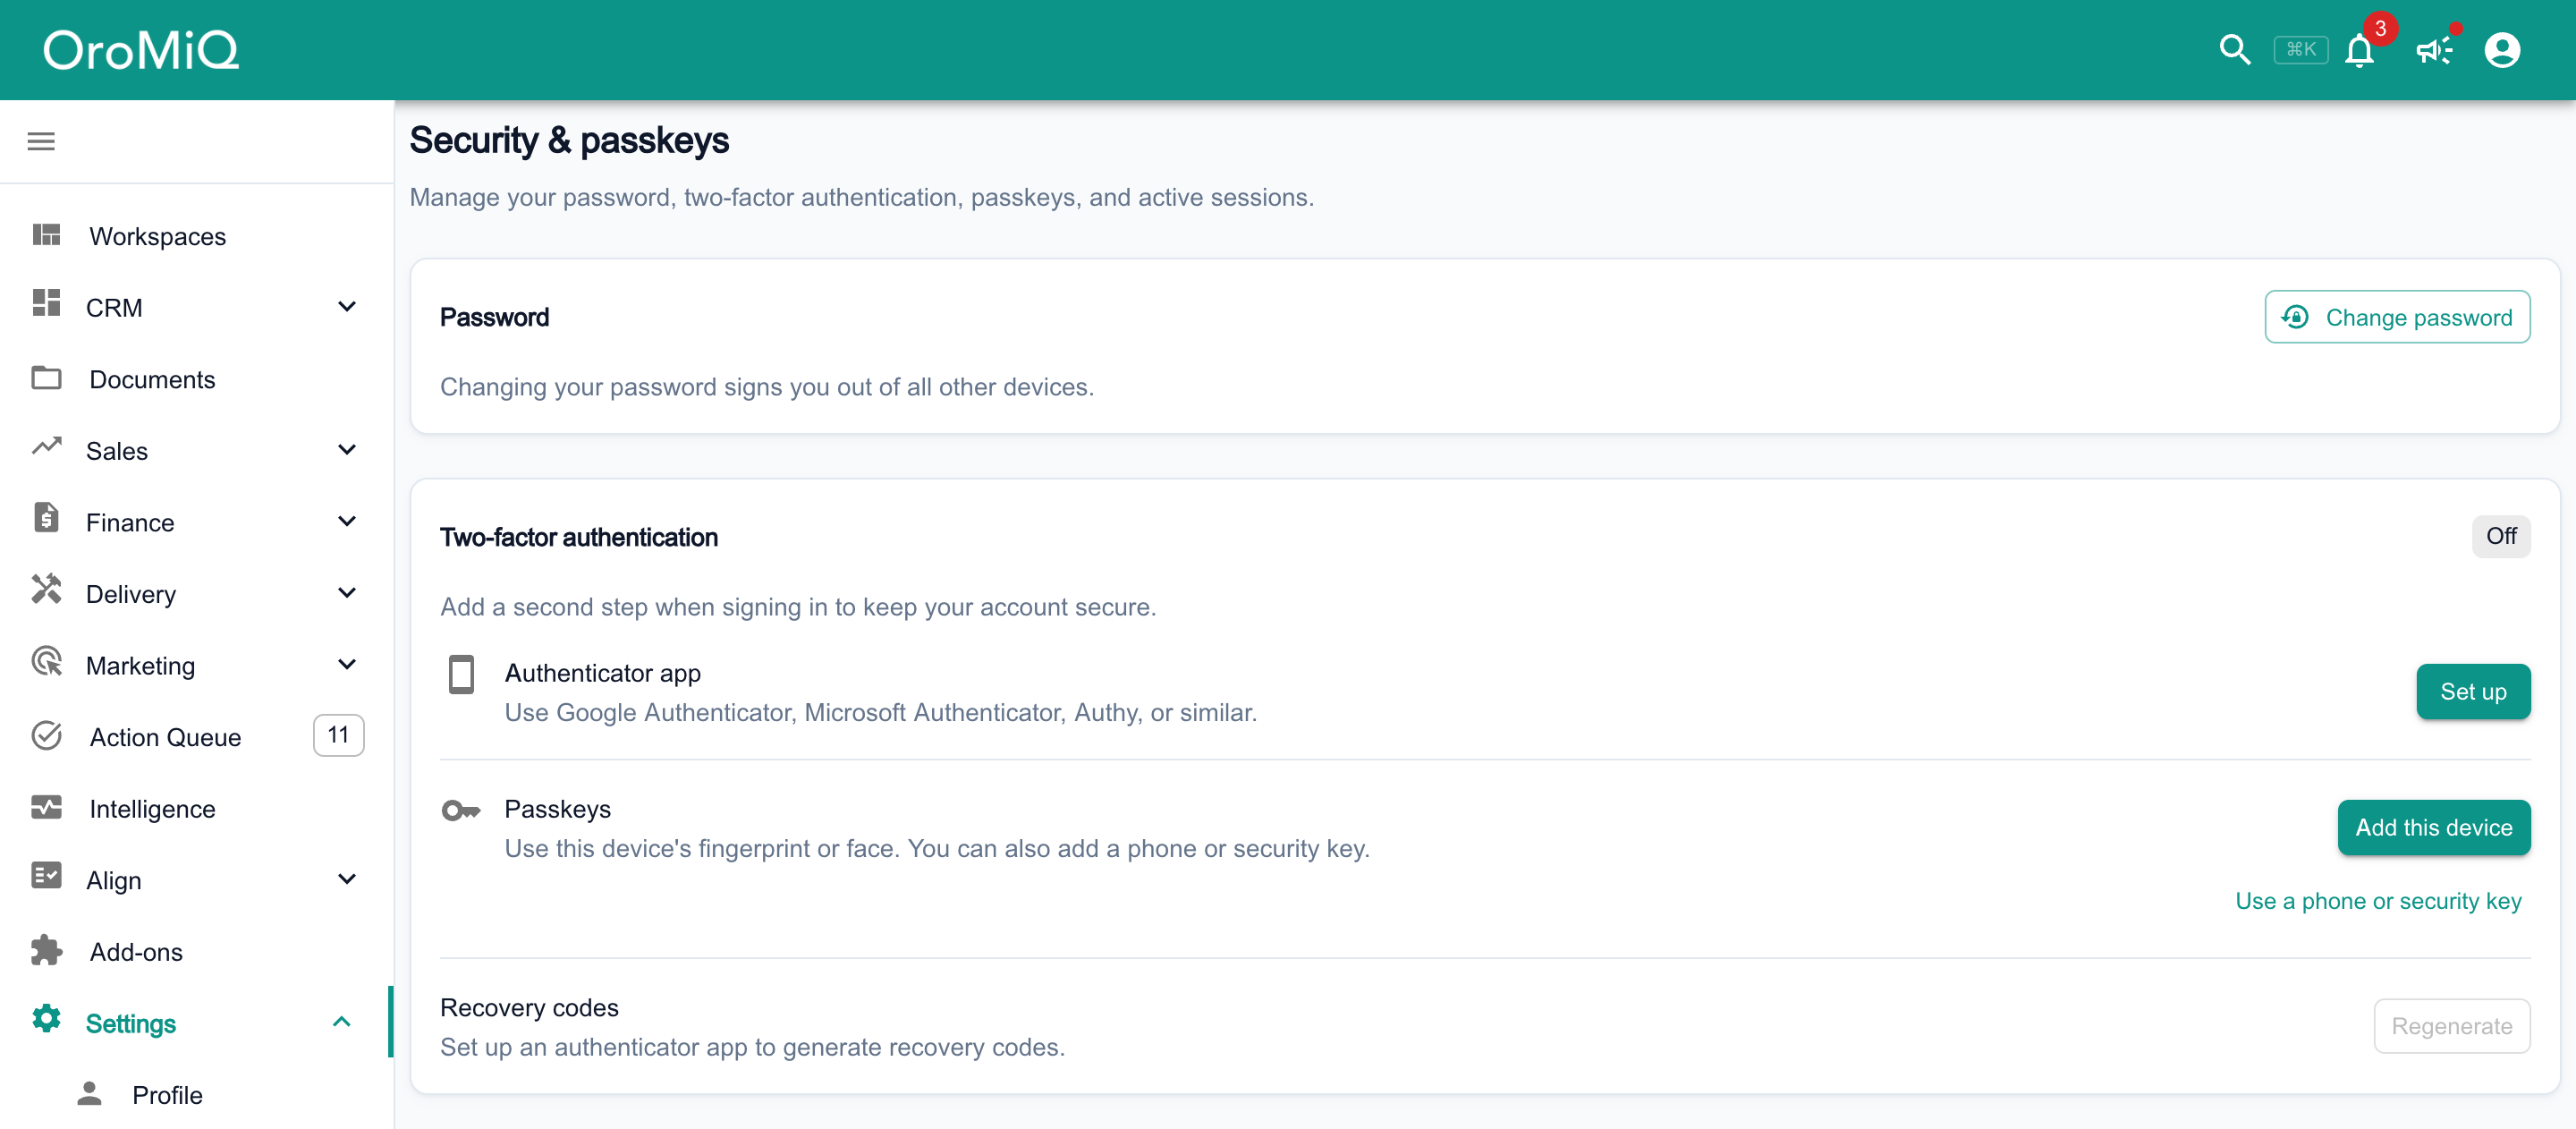This screenshot has width=2576, height=1129.
Task: Click Add this device for passkeys
Action: coord(2433,828)
